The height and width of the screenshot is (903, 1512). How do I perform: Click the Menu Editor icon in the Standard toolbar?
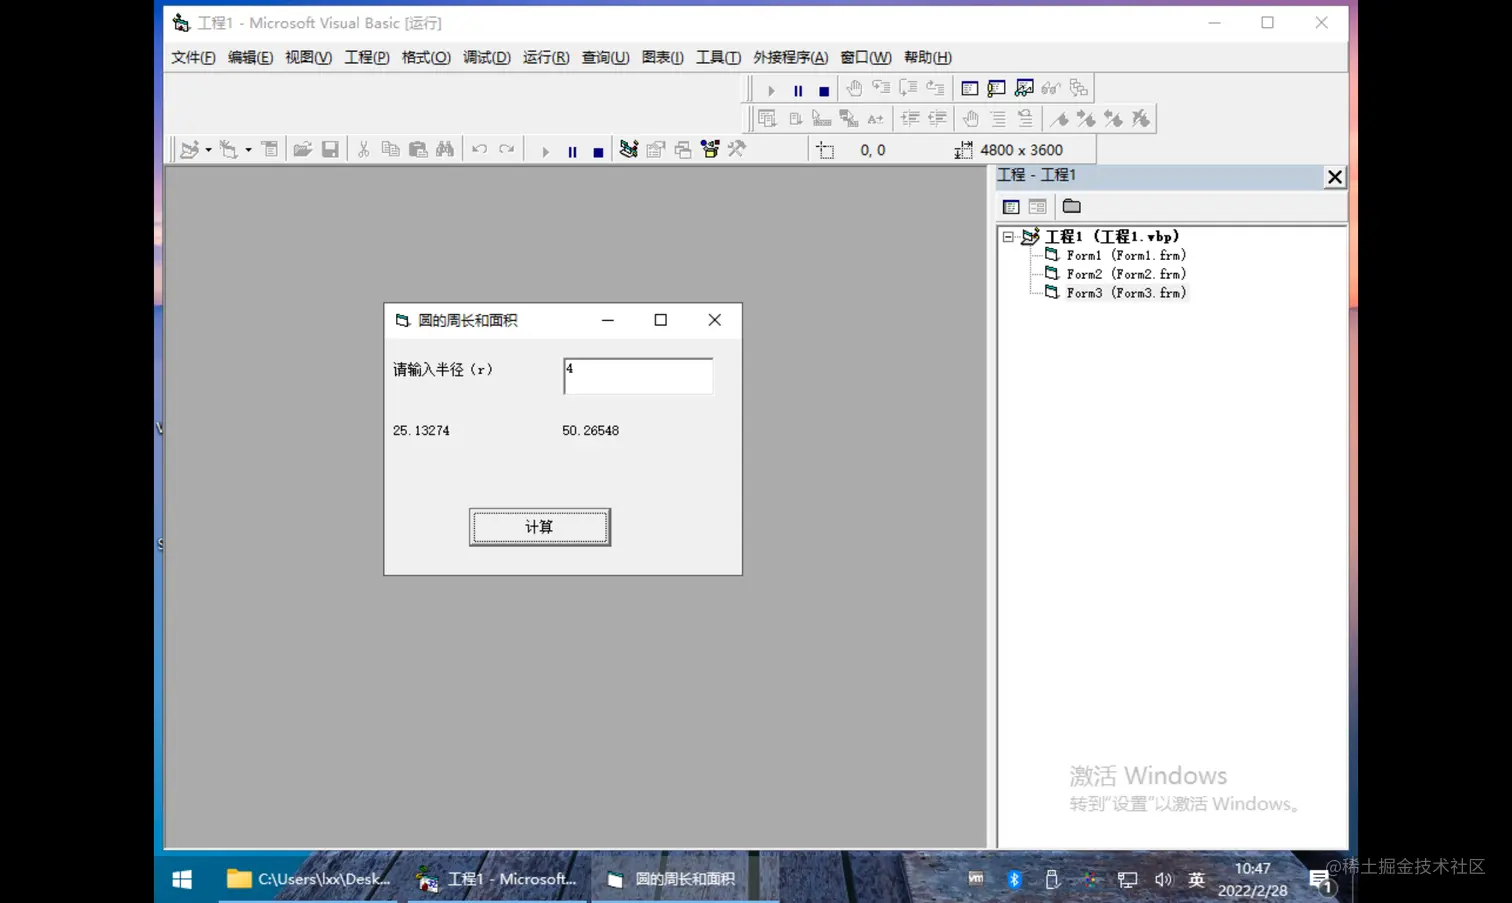[269, 150]
